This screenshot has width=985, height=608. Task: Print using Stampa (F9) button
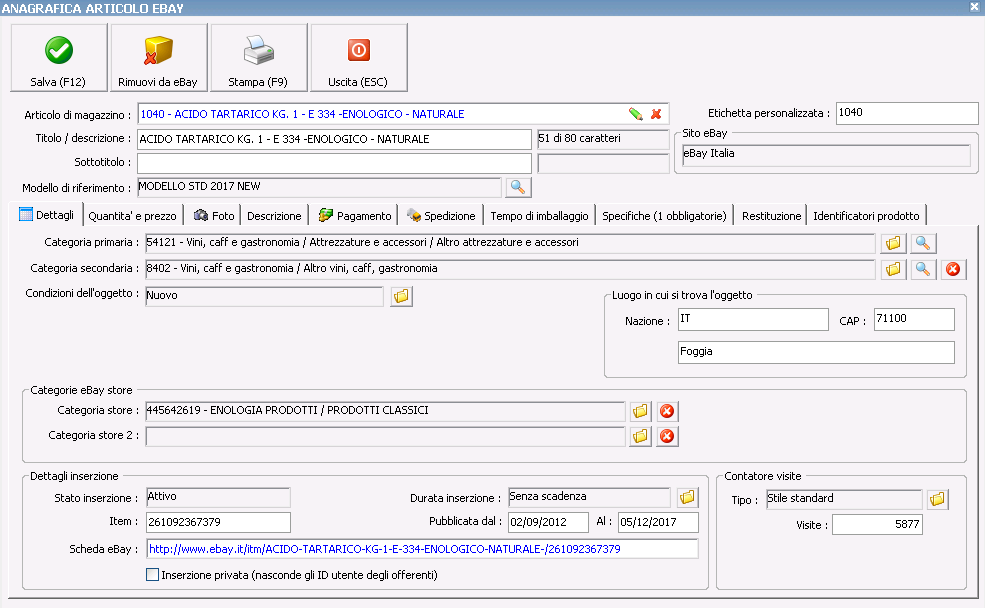pos(258,58)
